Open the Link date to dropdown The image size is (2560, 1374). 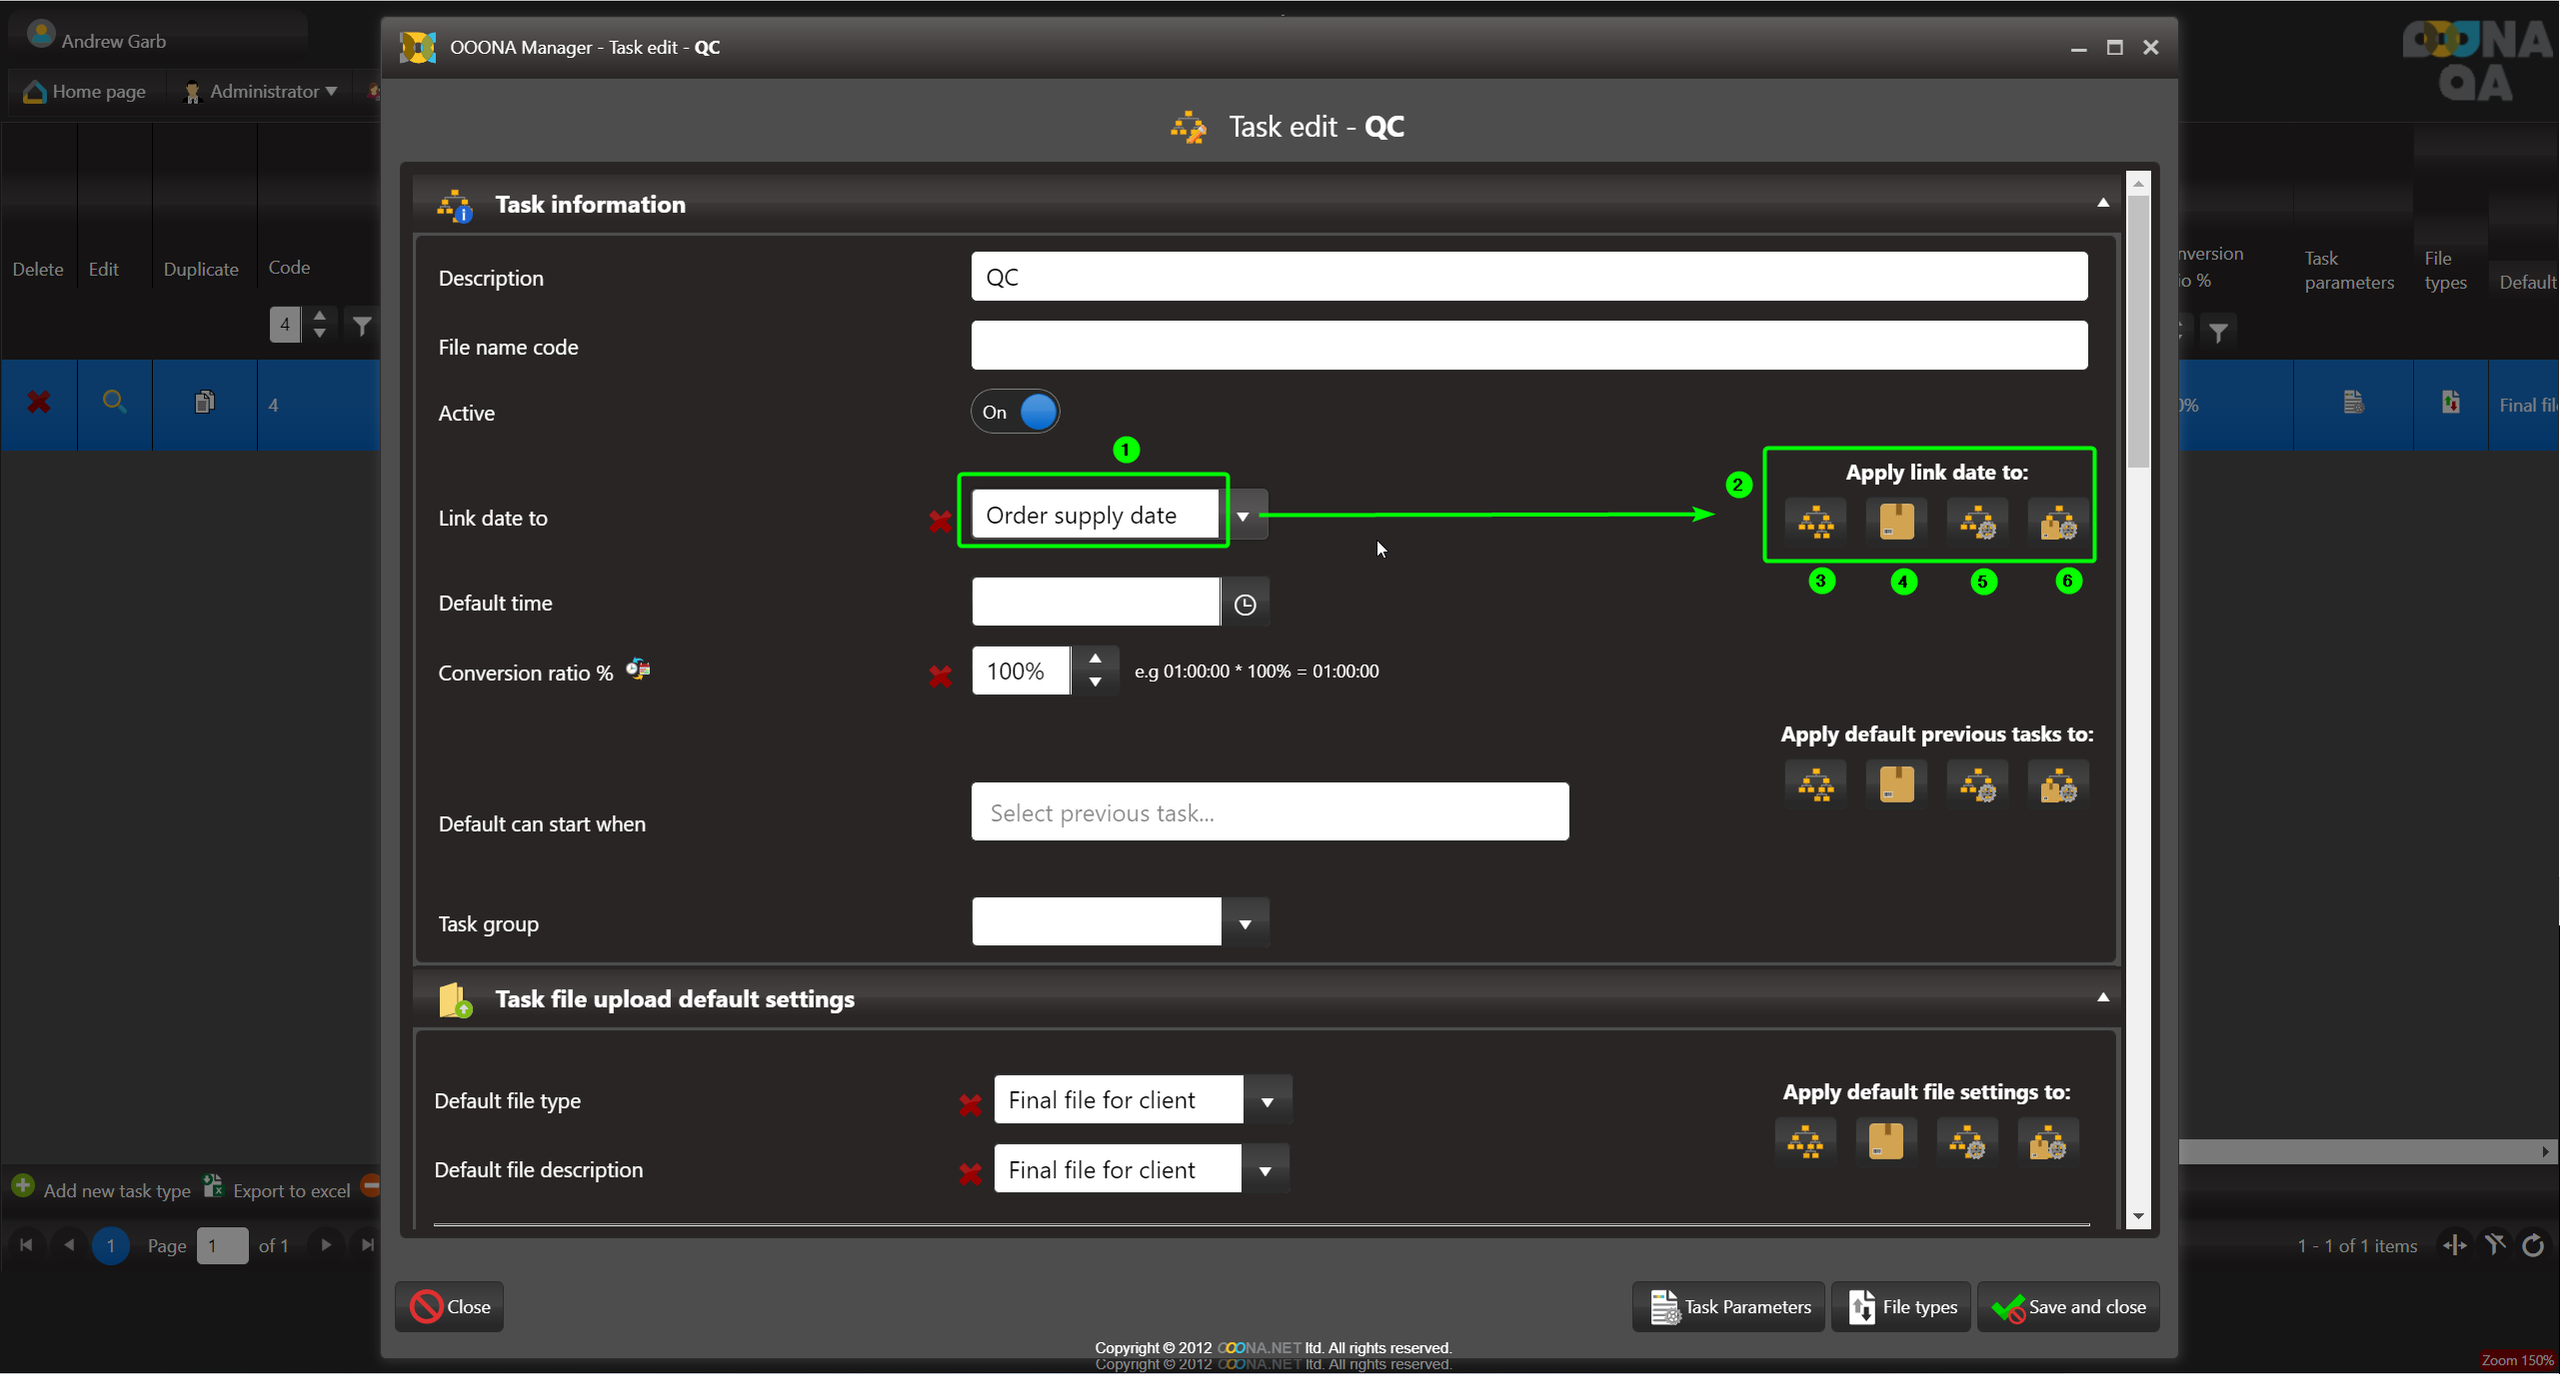[1243, 516]
